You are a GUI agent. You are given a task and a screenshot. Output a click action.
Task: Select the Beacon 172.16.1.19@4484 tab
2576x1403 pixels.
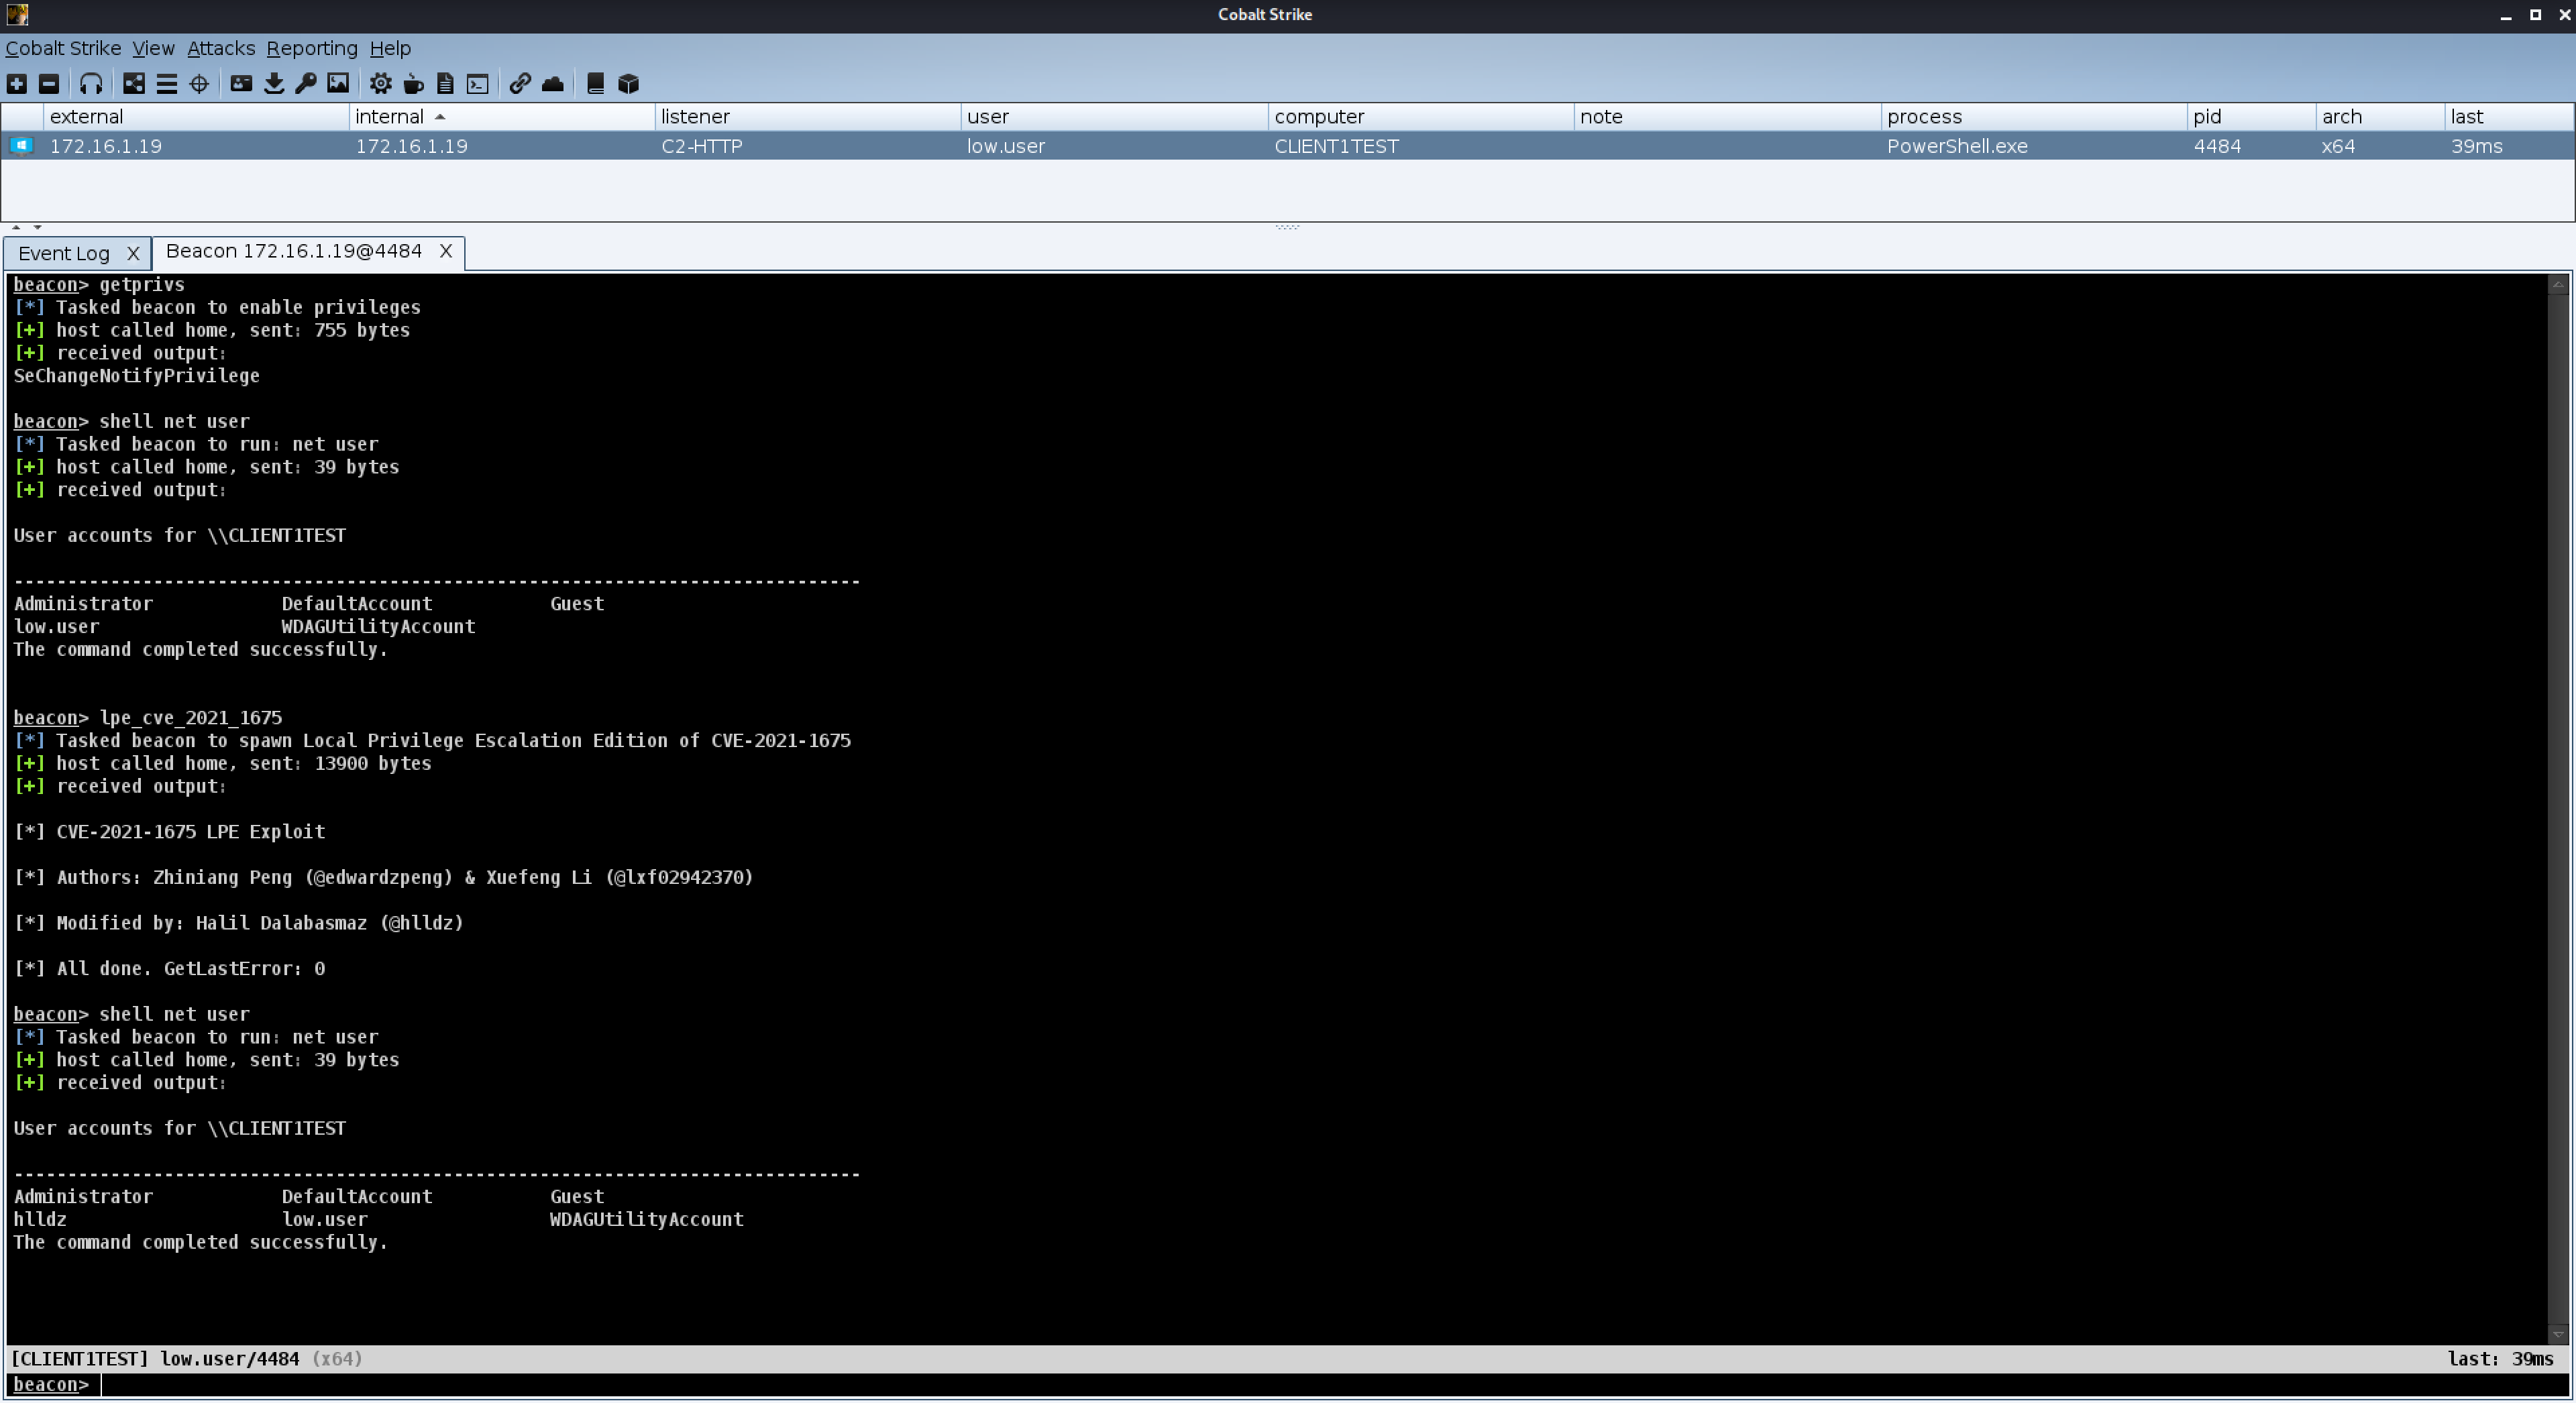pyautogui.click(x=294, y=251)
